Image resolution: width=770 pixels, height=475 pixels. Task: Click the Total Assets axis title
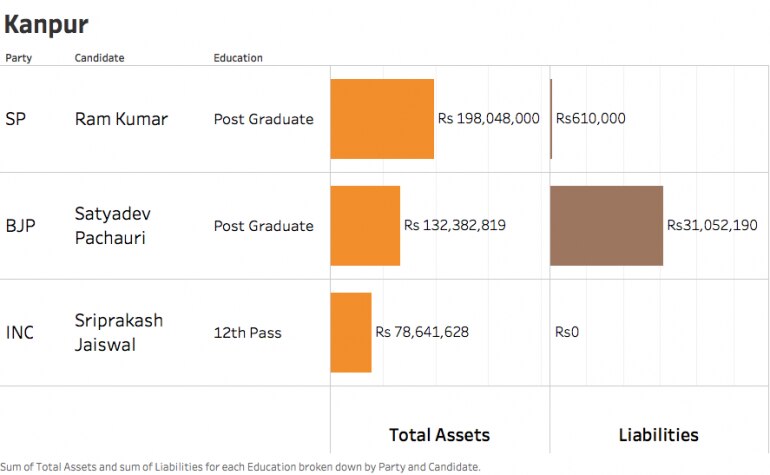pos(439,434)
